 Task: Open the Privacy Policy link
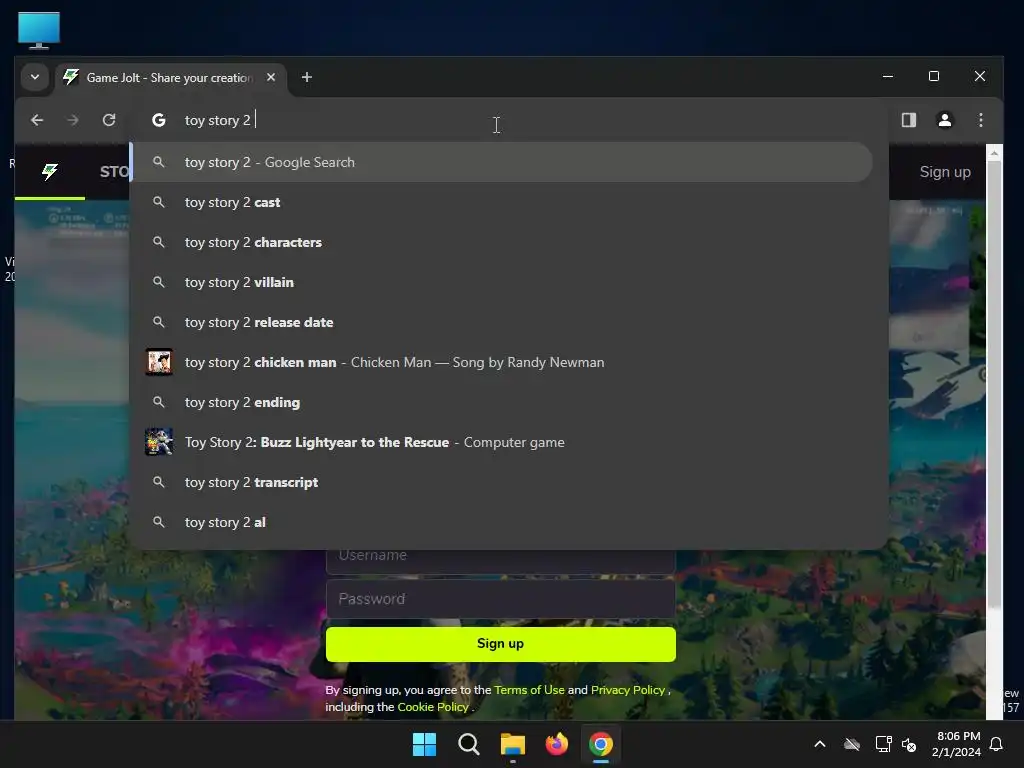(628, 690)
